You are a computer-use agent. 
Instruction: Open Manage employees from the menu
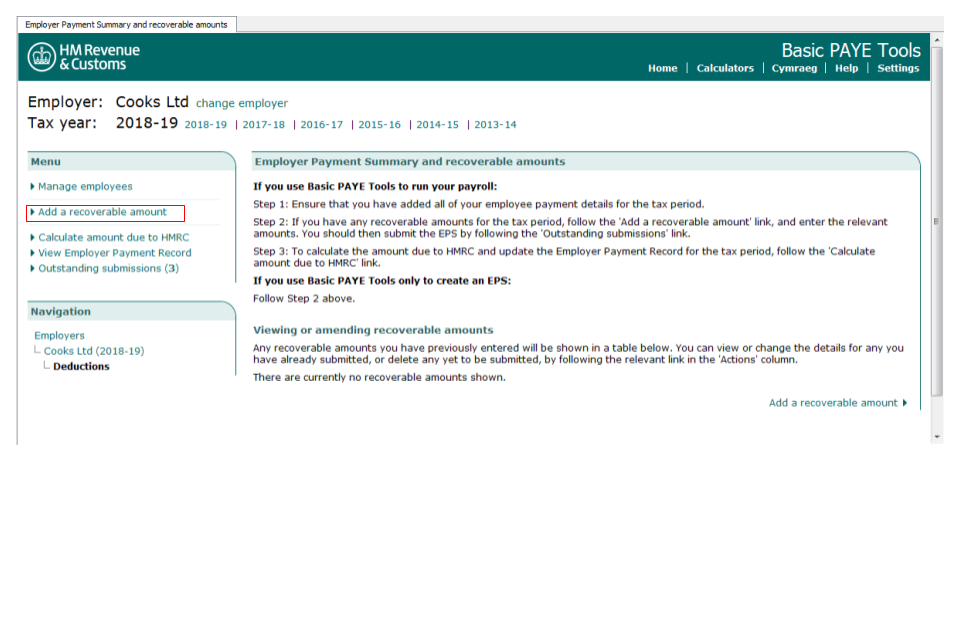[85, 186]
